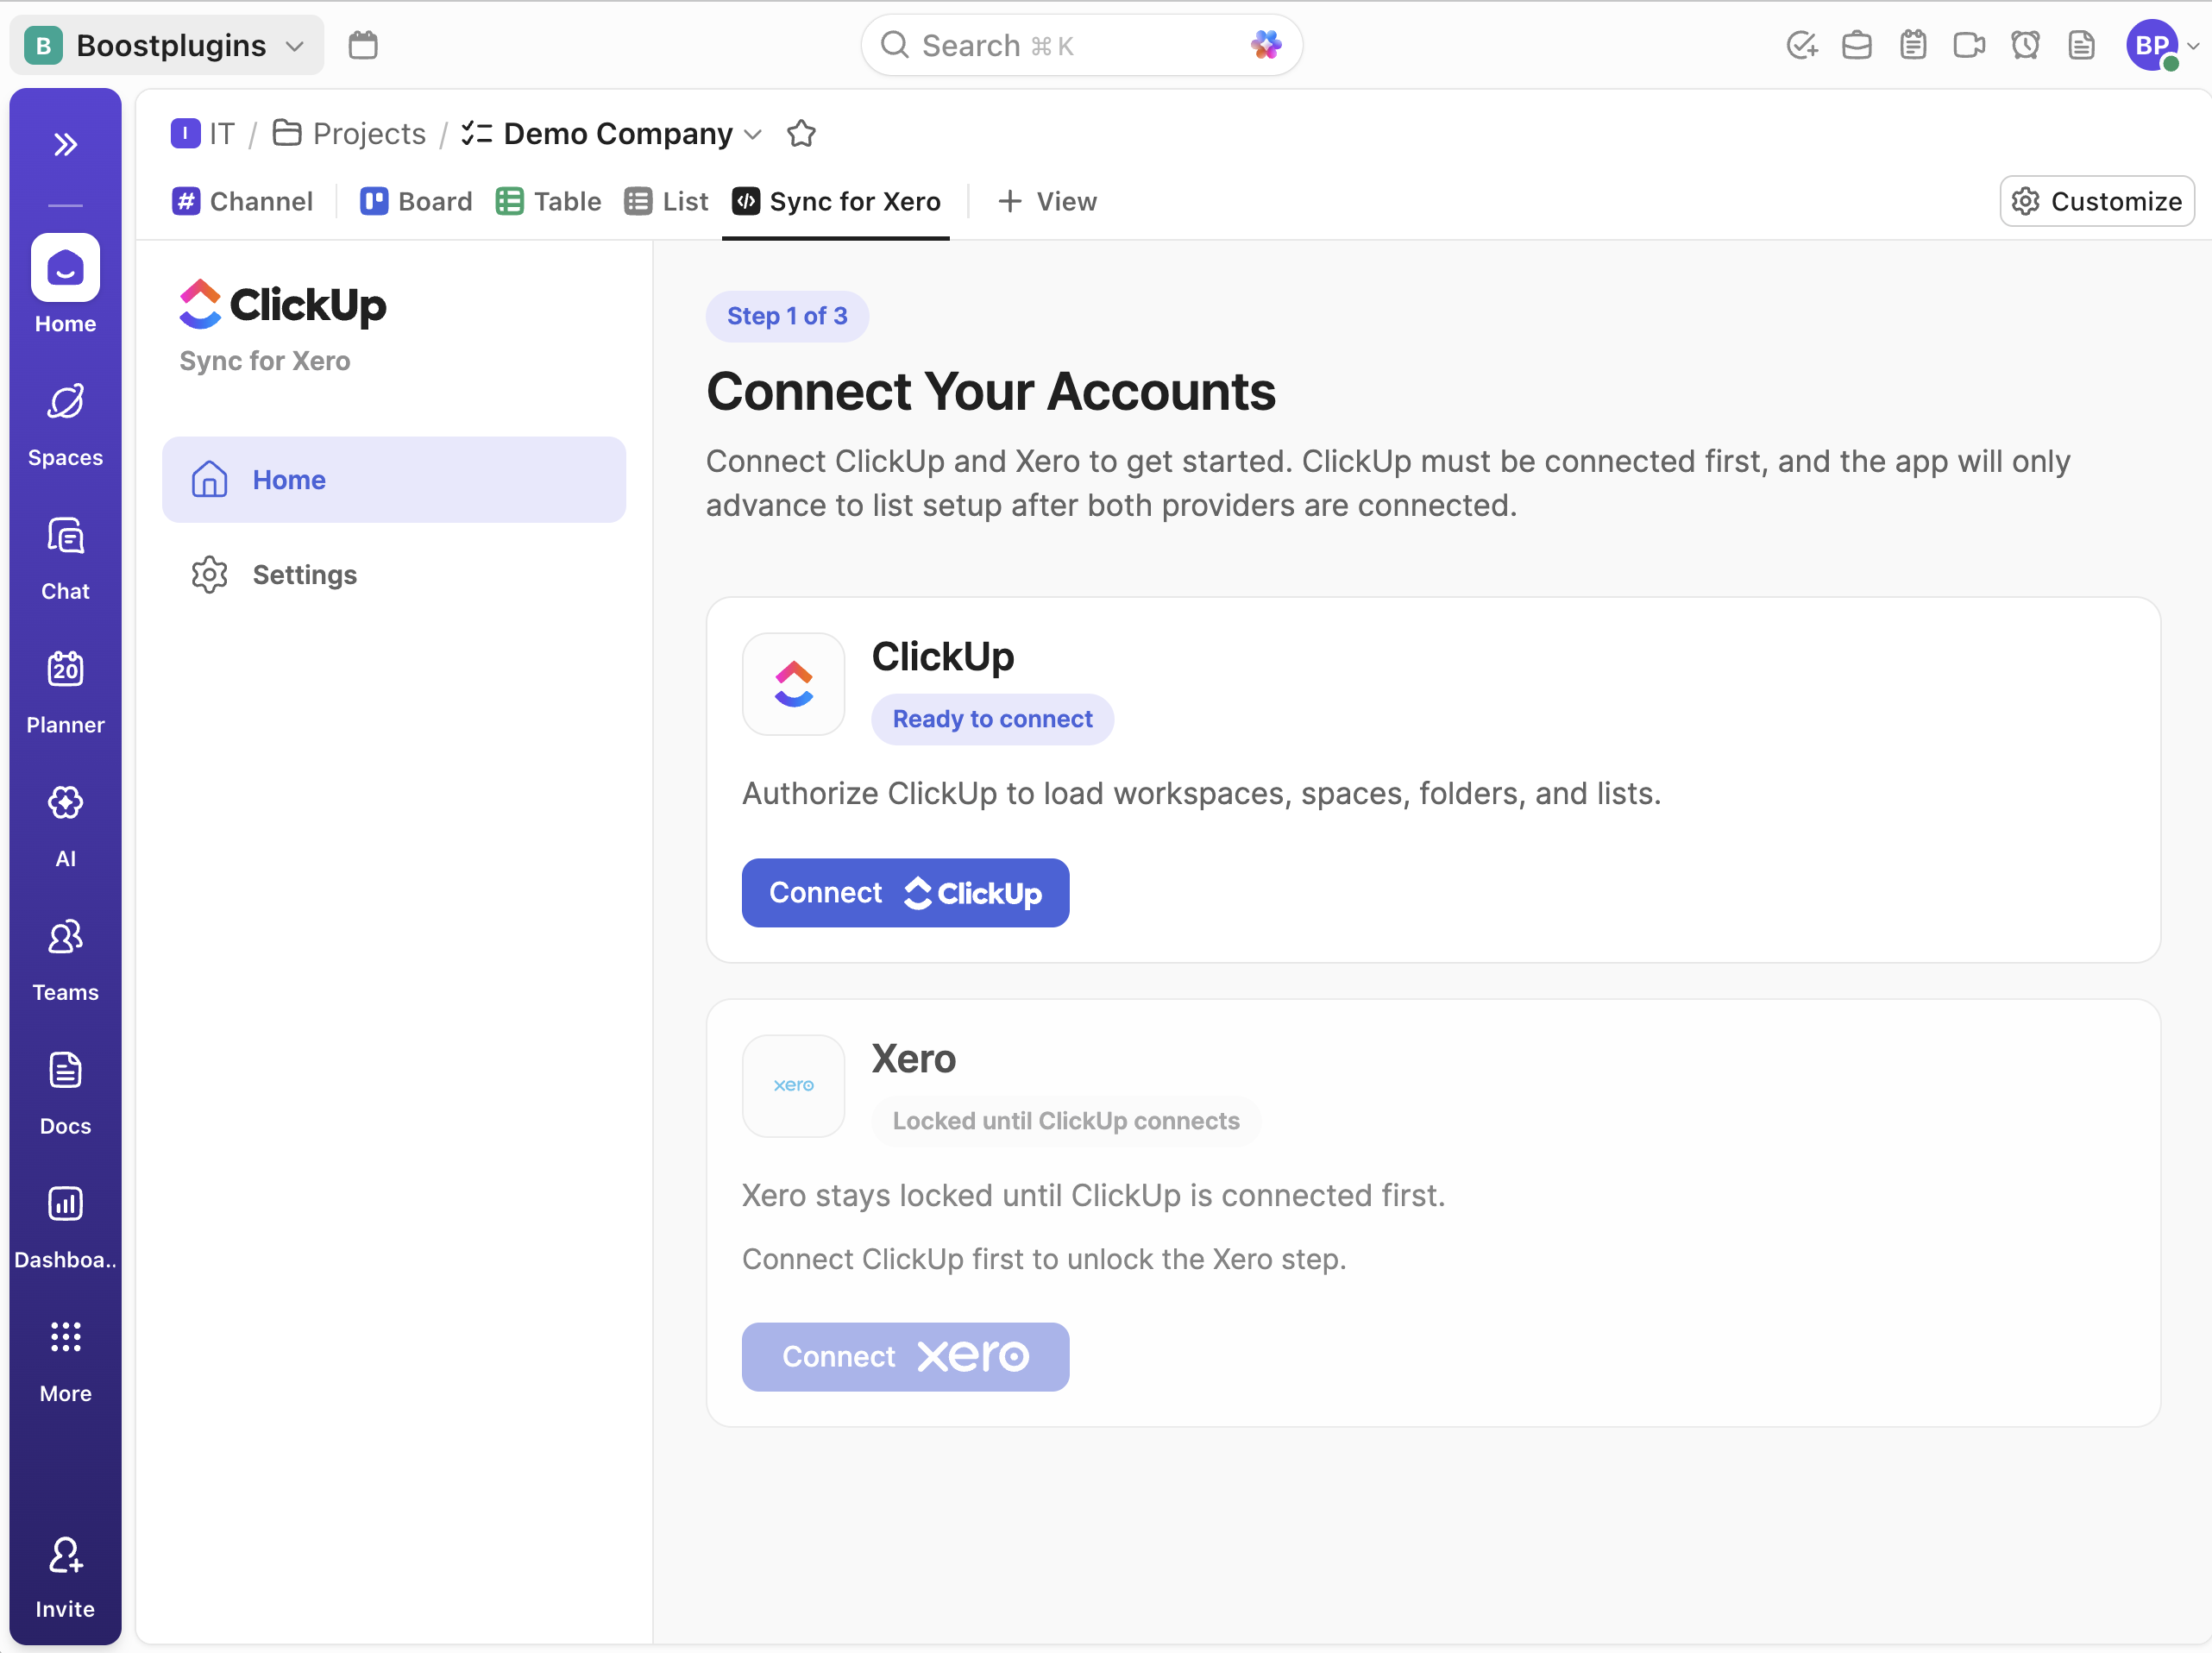Favorite Demo Company with star icon
Screen dimensions: 2212x1653
click(x=801, y=134)
